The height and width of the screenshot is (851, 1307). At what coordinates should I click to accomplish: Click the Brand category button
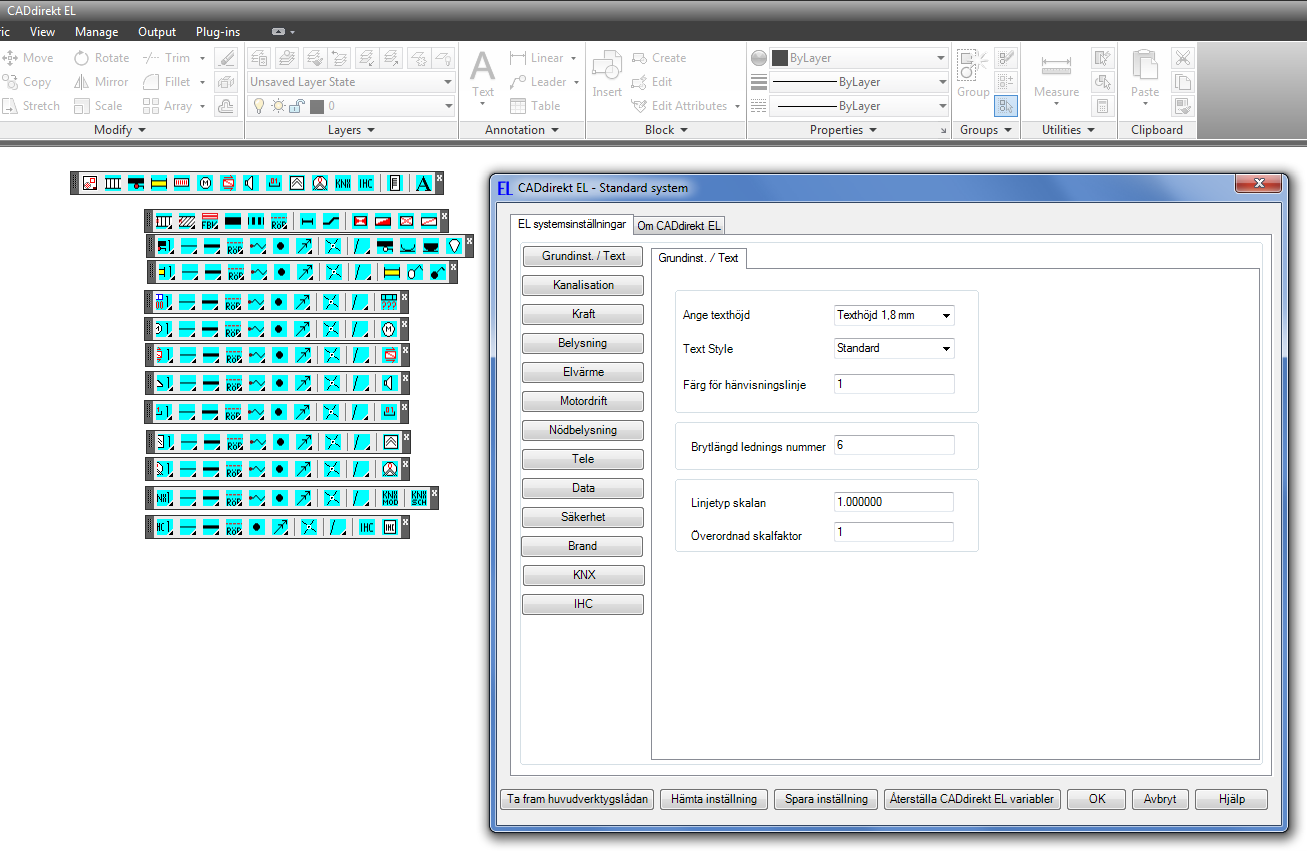pos(583,546)
